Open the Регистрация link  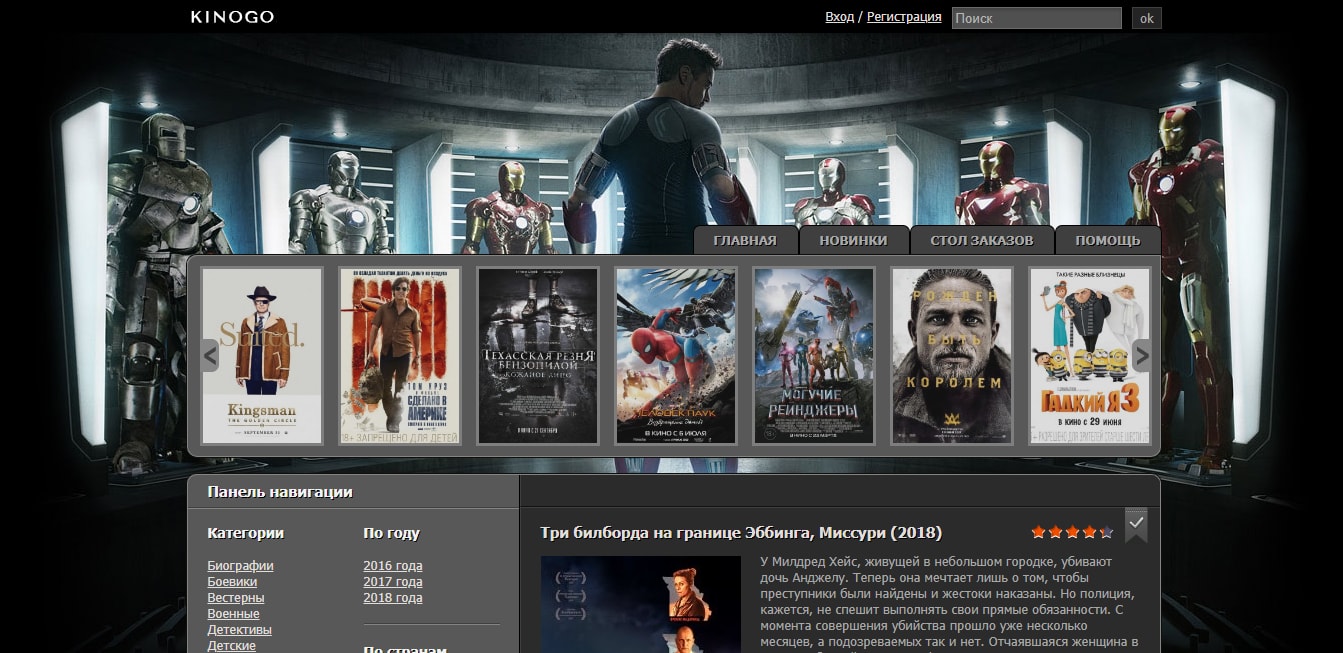coord(904,17)
